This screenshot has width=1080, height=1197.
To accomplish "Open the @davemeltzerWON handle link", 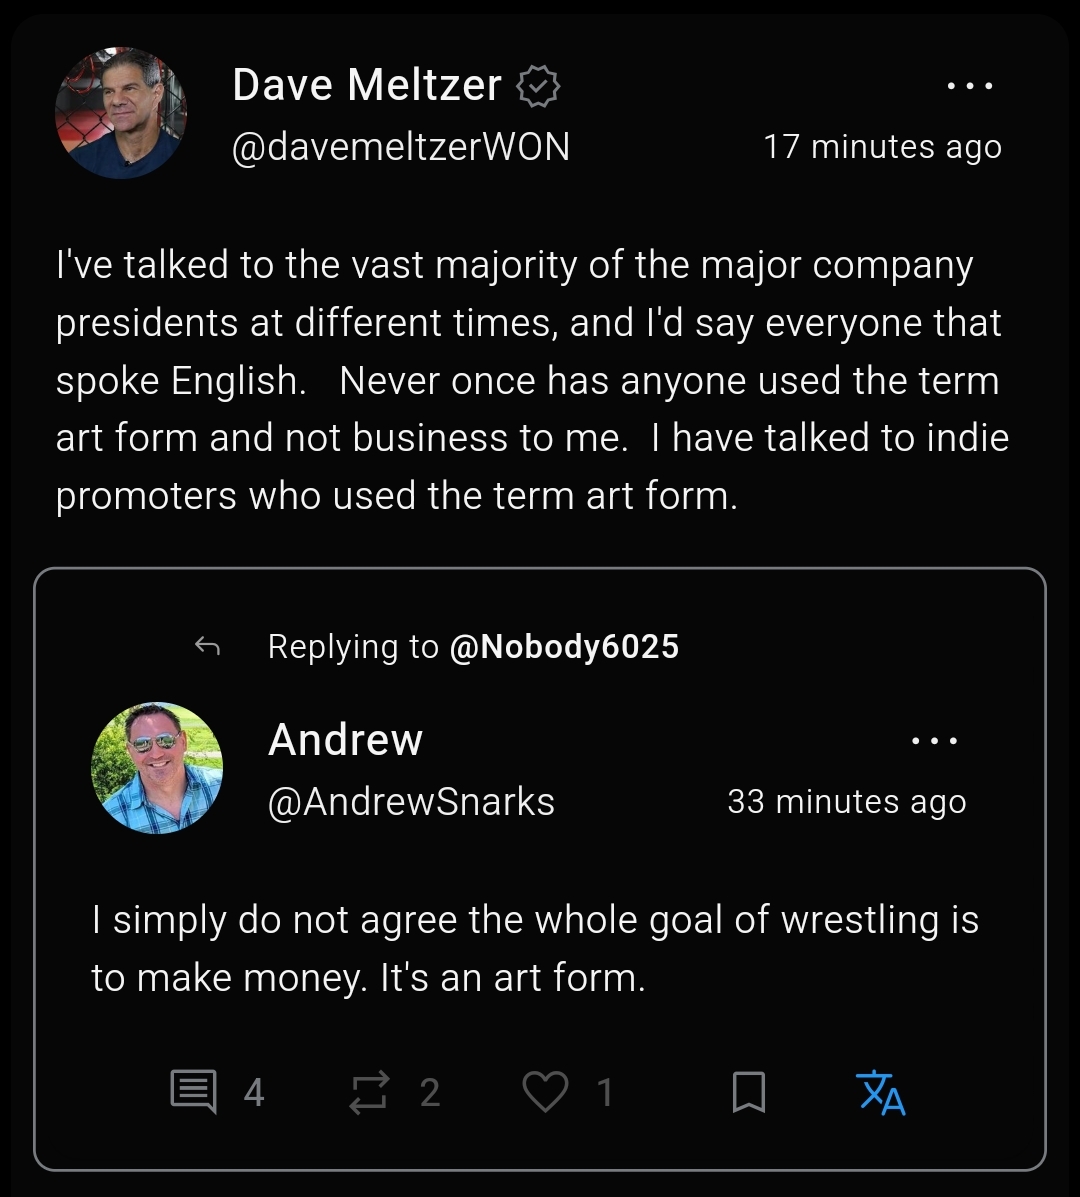I will pos(400,147).
